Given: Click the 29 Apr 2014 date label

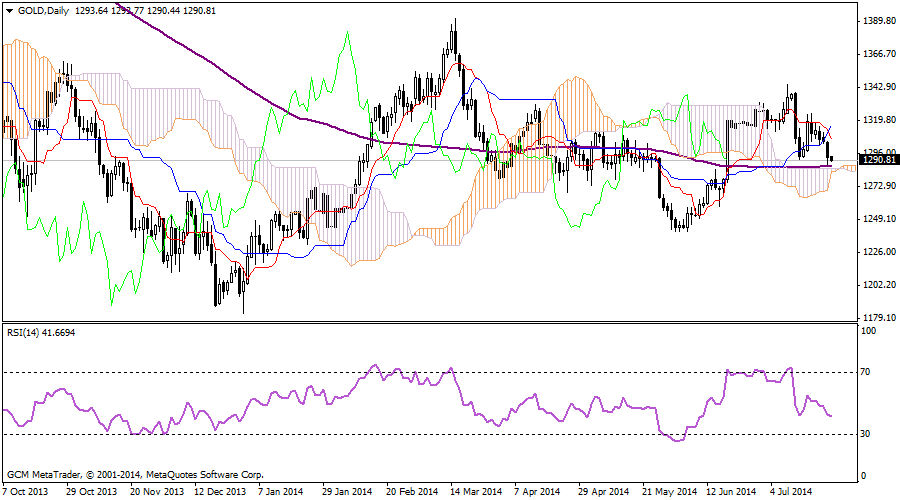Looking at the screenshot, I should point(603,492).
